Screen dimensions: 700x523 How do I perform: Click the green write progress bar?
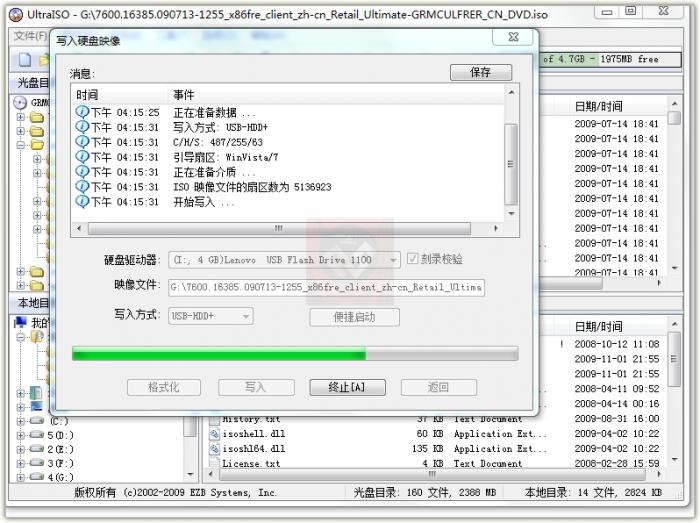[295, 354]
